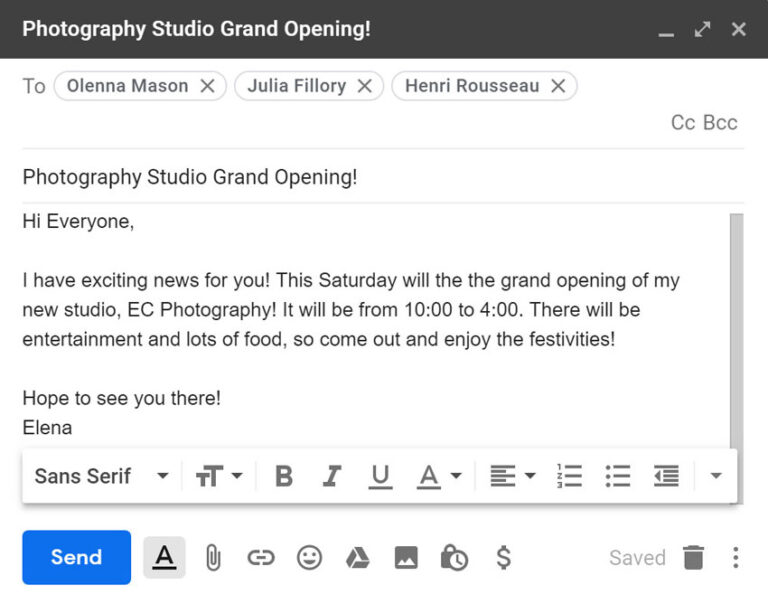This screenshot has height=604, width=768.
Task: Click the subject line field
Action: (383, 177)
